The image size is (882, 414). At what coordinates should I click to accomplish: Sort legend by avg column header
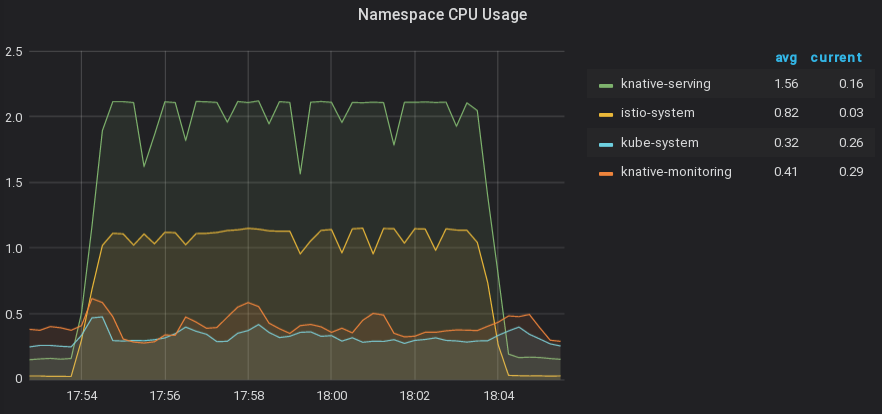tap(785, 57)
